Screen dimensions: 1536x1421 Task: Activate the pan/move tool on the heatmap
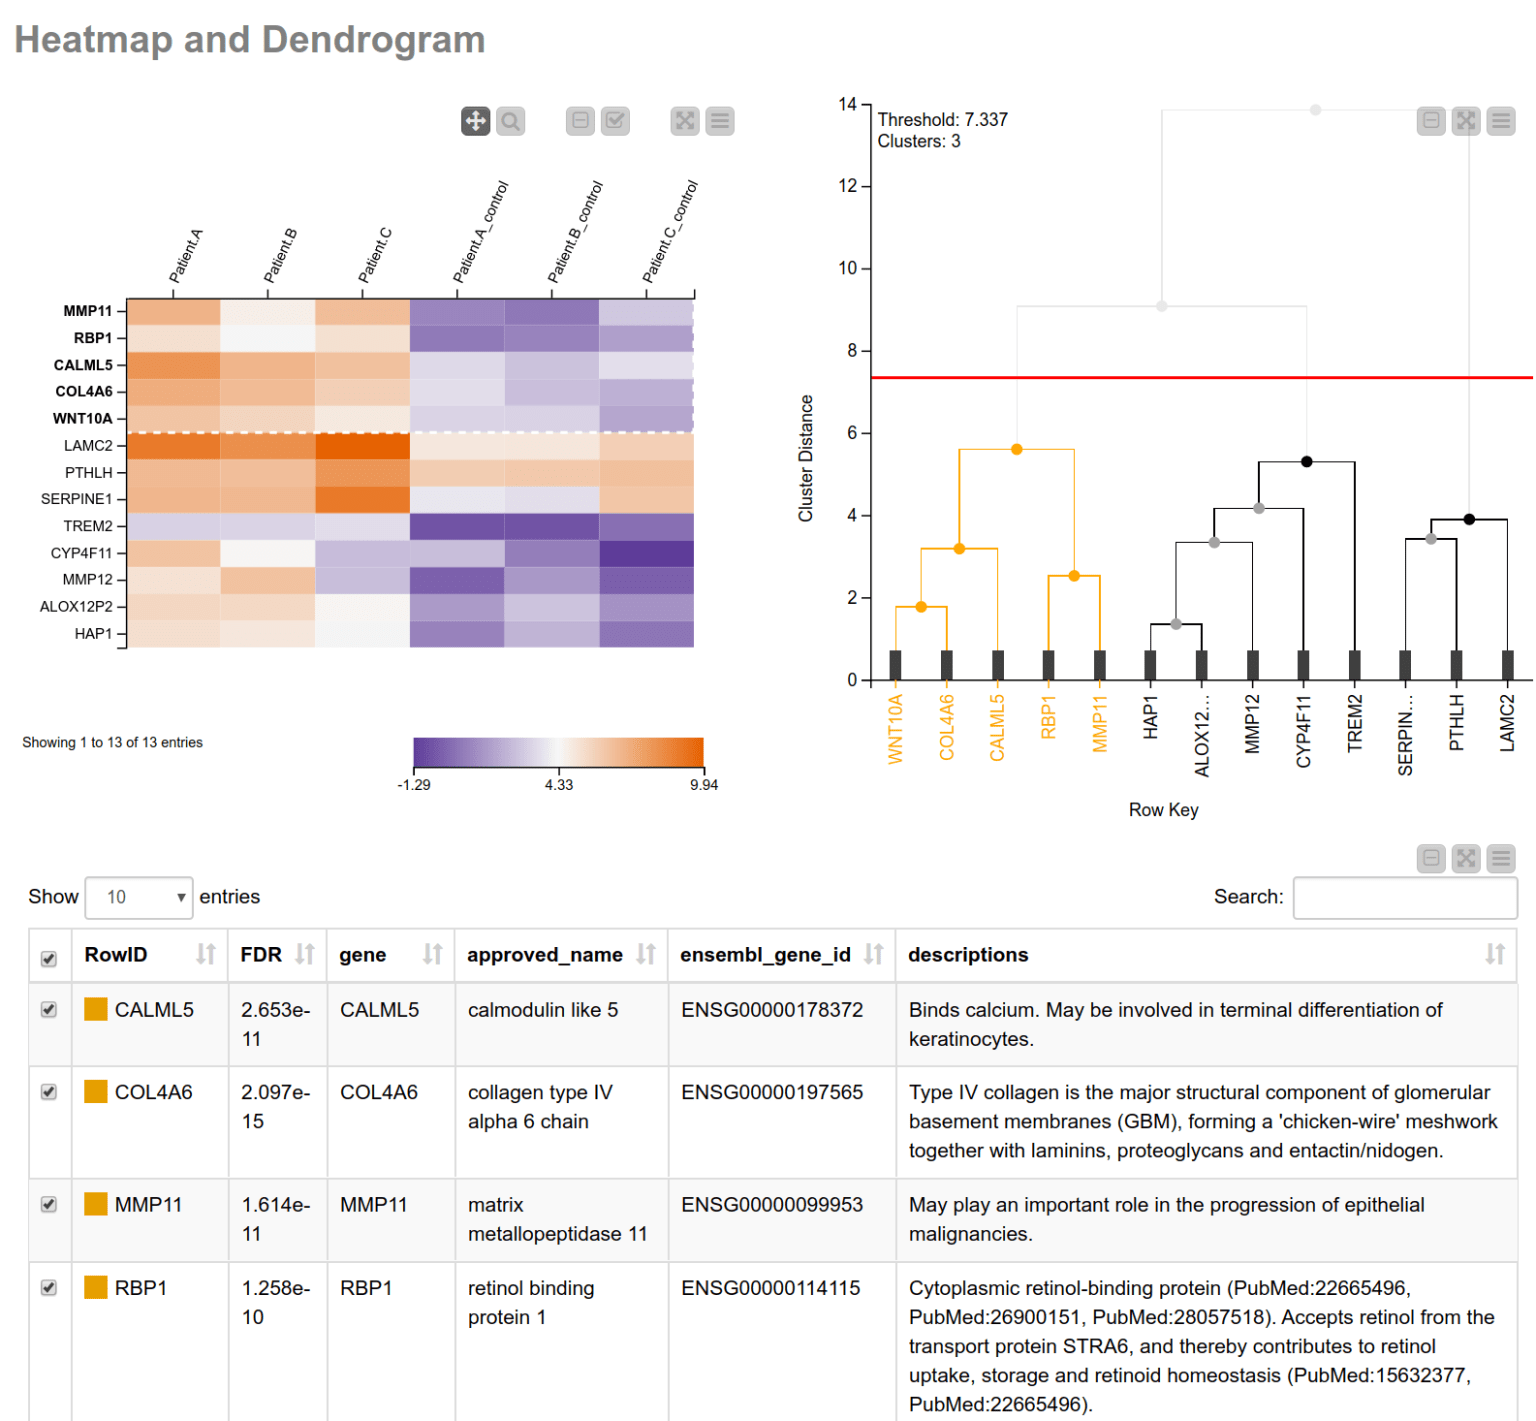coord(475,121)
